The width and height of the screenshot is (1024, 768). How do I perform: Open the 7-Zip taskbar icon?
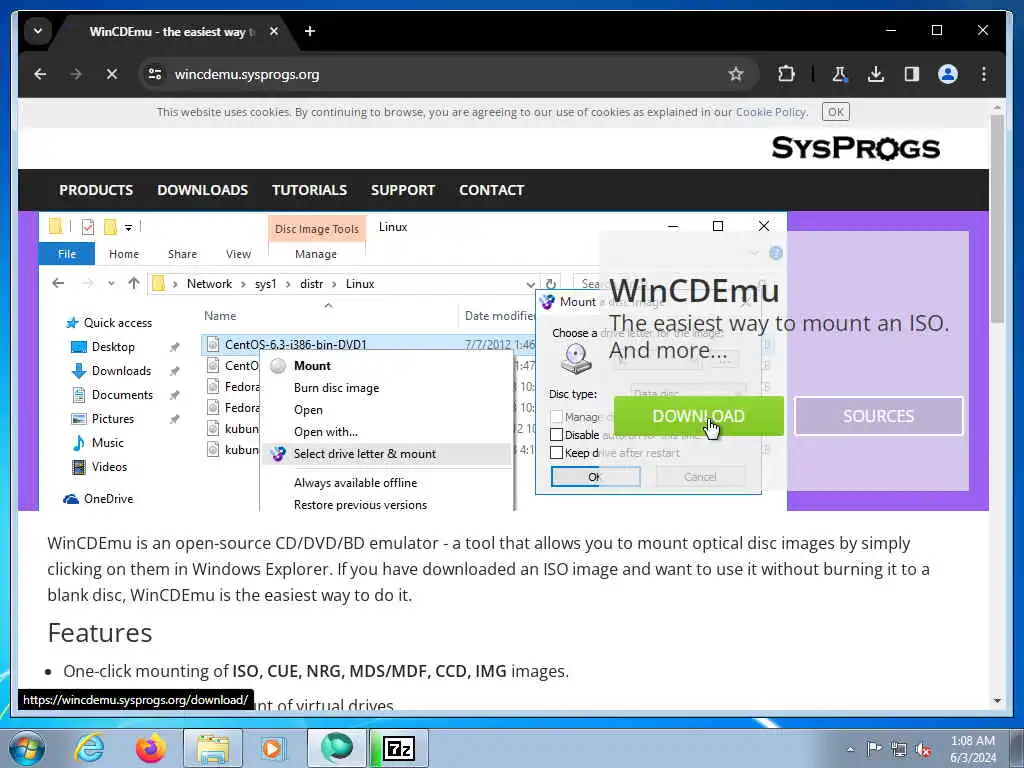tap(399, 748)
